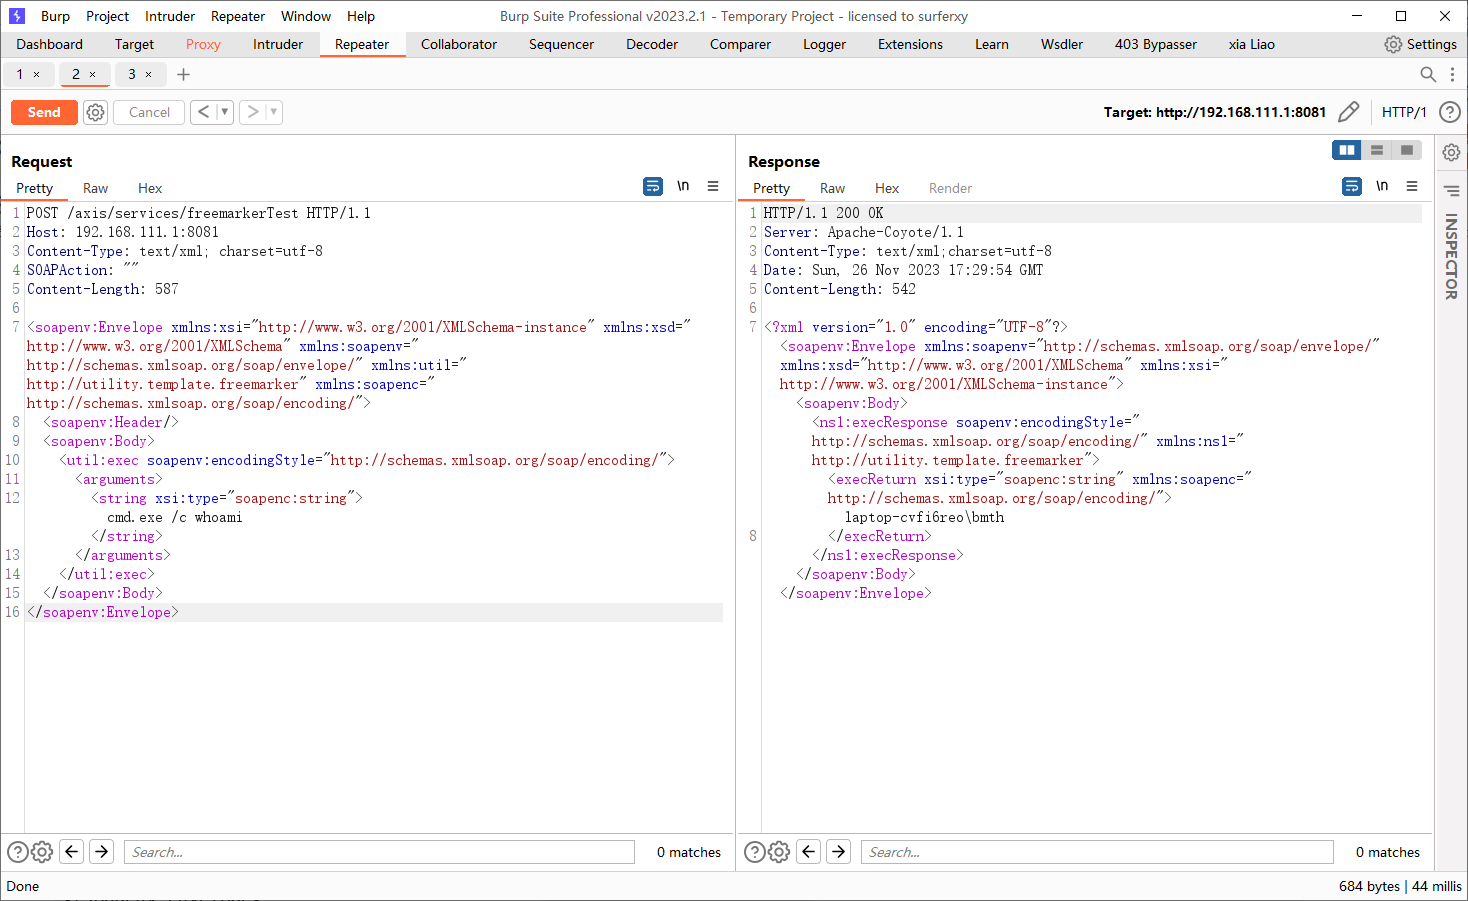The height and width of the screenshot is (901, 1468).
Task: Open the request history back dropdown arrow
Action: (x=225, y=112)
